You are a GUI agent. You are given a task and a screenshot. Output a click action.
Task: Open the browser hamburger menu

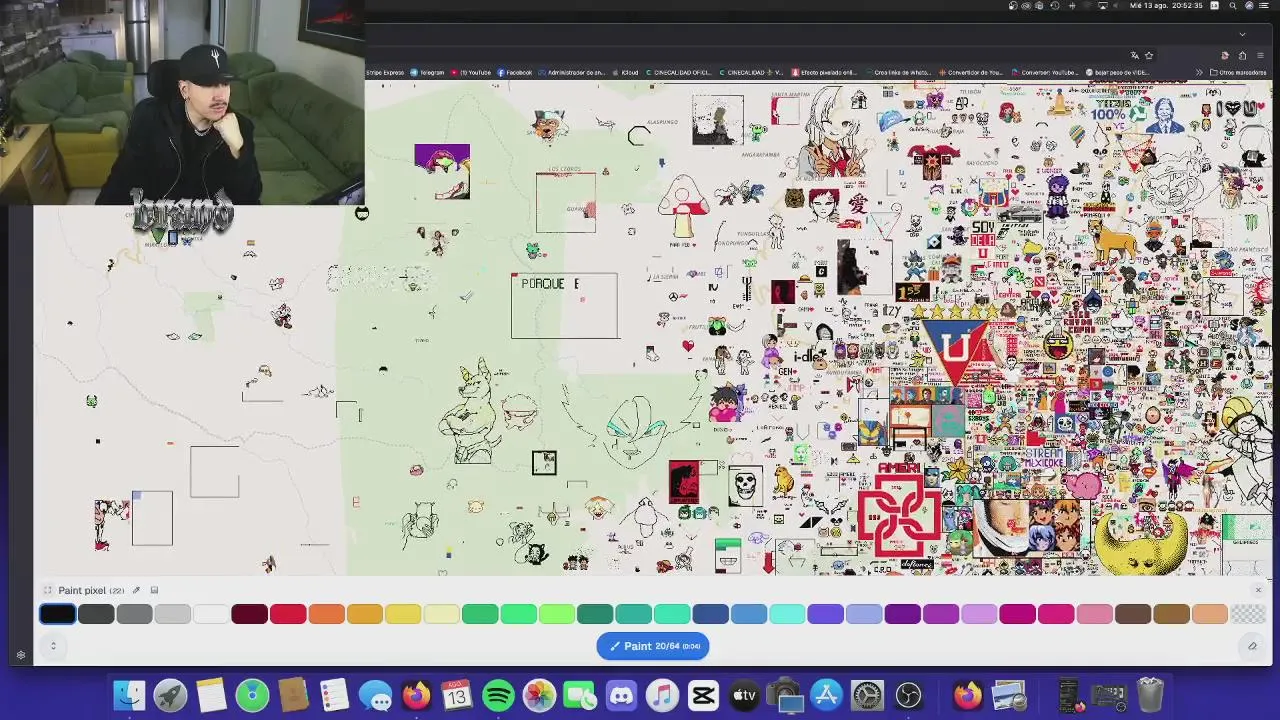coord(1260,55)
